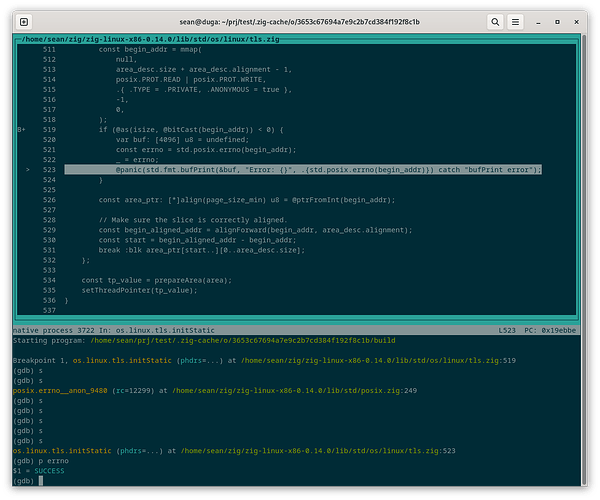Image resolution: width=600 pixels, height=500 pixels.
Task: Click the comment Make sure the slice is correctly aligned
Action: [x=193, y=220]
